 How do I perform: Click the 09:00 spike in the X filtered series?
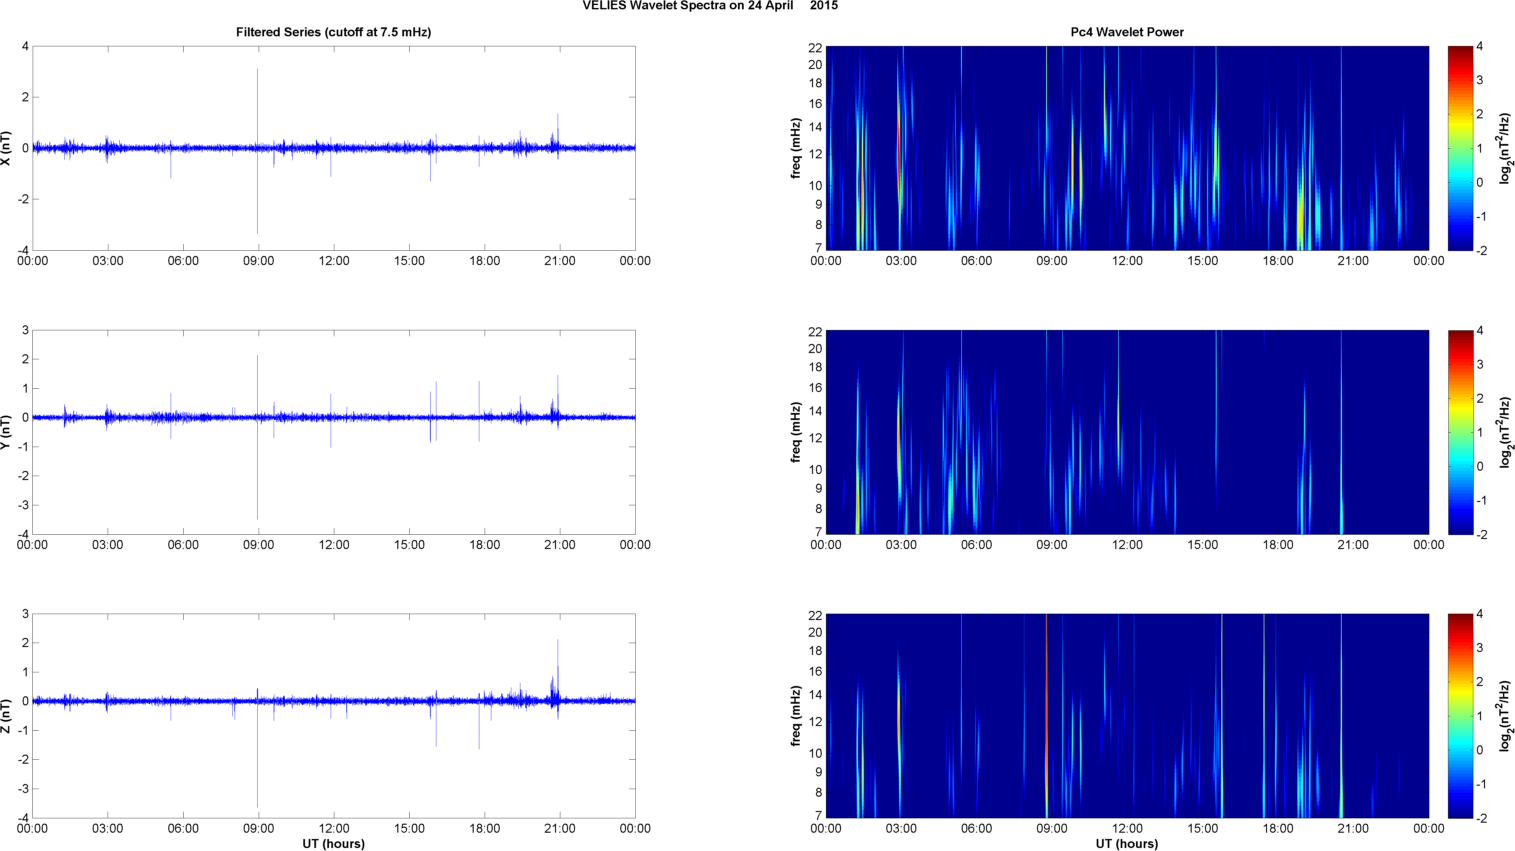[258, 110]
